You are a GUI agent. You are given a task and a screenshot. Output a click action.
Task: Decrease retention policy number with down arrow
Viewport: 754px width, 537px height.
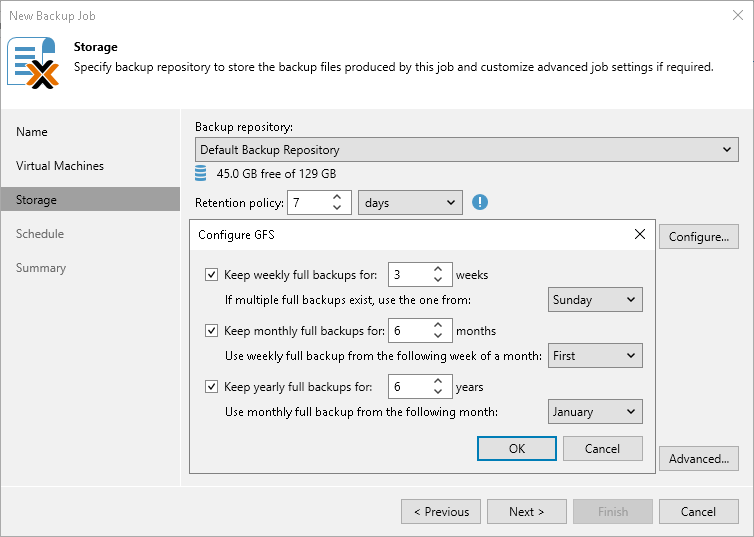(x=338, y=208)
